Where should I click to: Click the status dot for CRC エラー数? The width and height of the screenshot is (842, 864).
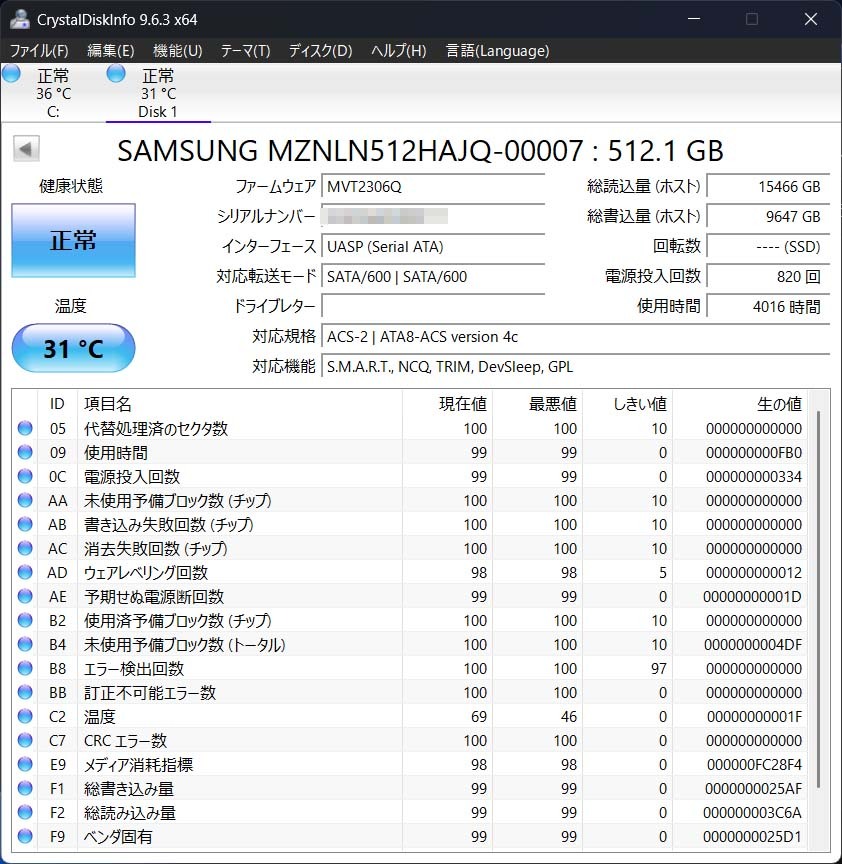coord(25,741)
